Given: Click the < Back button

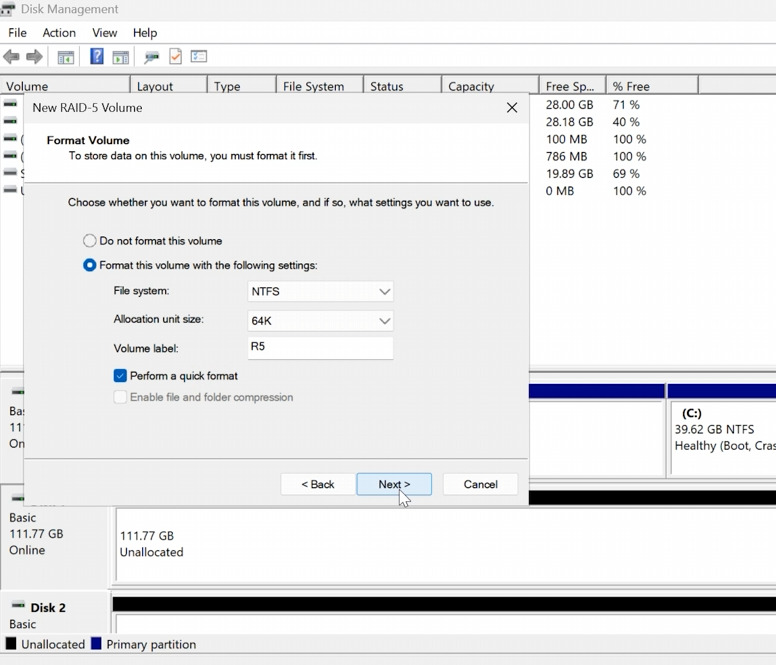Looking at the screenshot, I should [318, 484].
